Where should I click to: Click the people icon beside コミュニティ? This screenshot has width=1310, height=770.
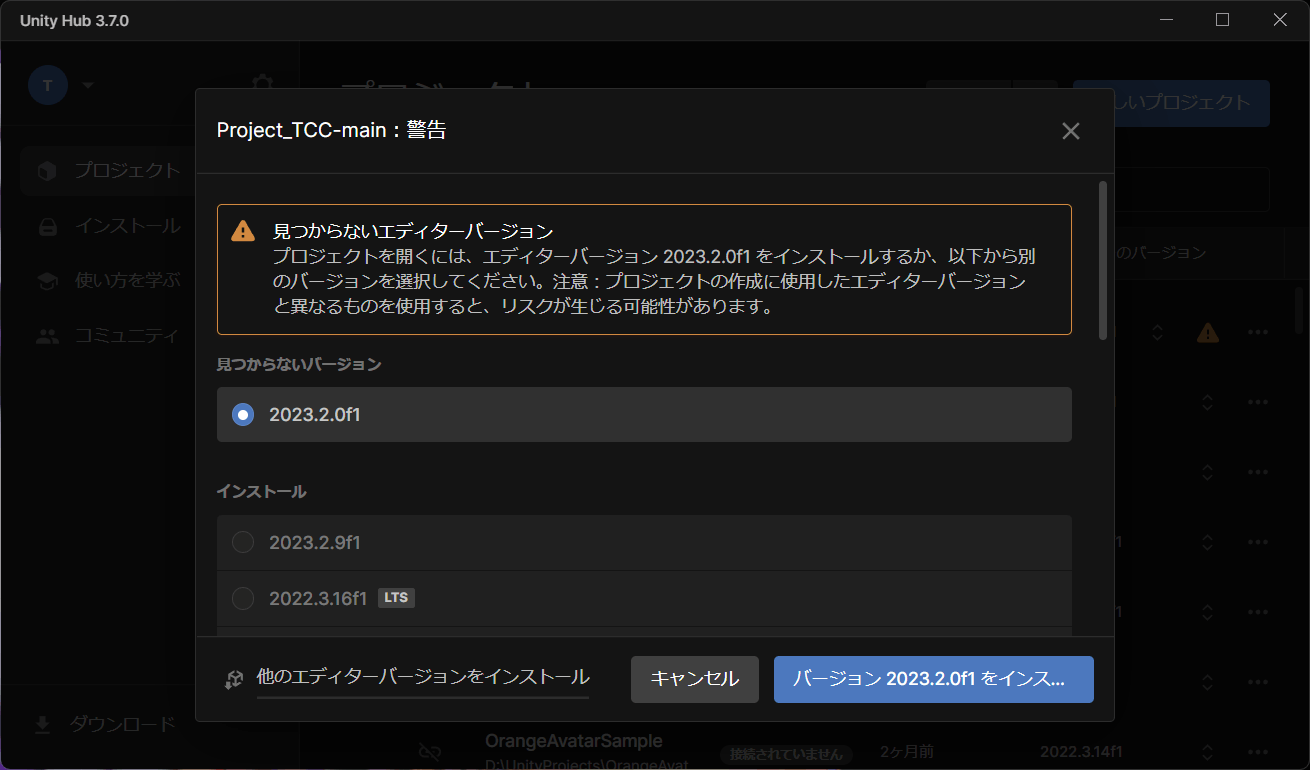point(48,336)
